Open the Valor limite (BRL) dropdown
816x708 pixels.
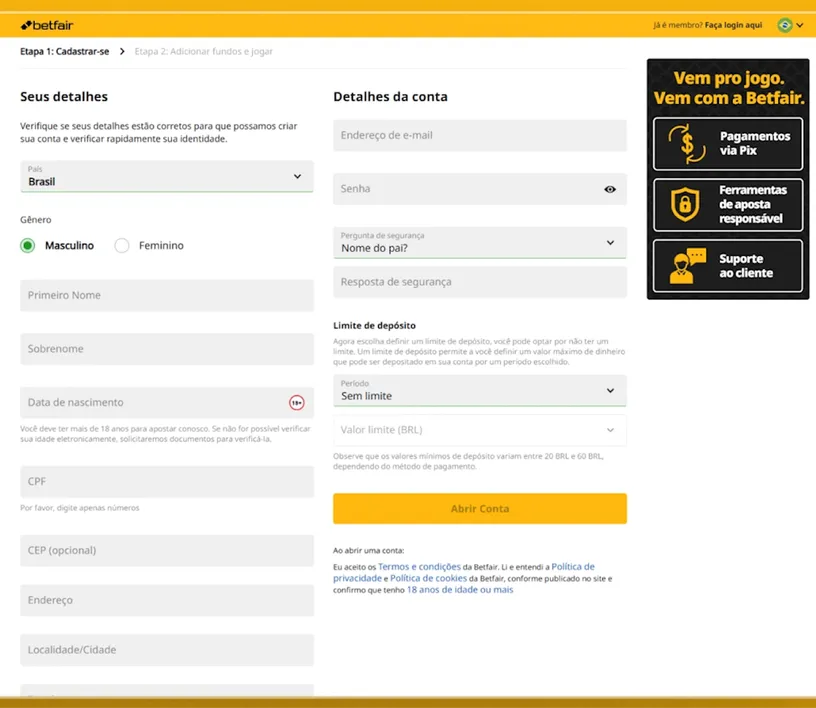tap(480, 430)
